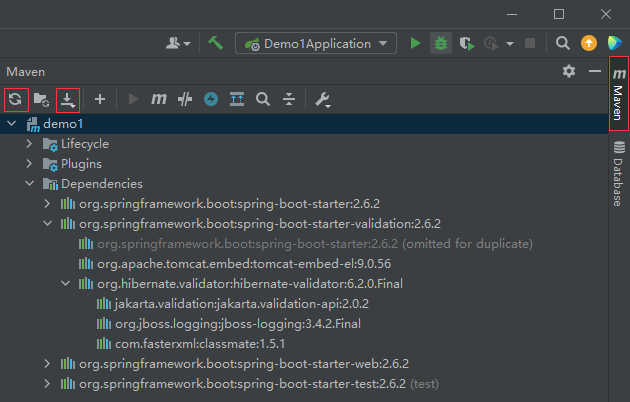
Task: Expand the Lifecycle node
Action: point(29,143)
